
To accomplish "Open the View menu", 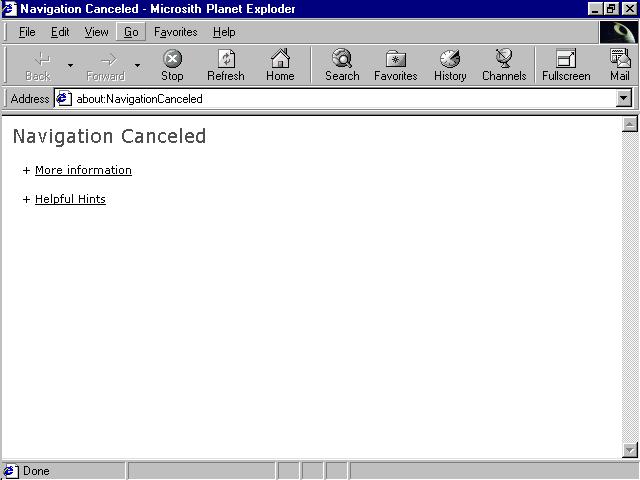I will tap(96, 32).
